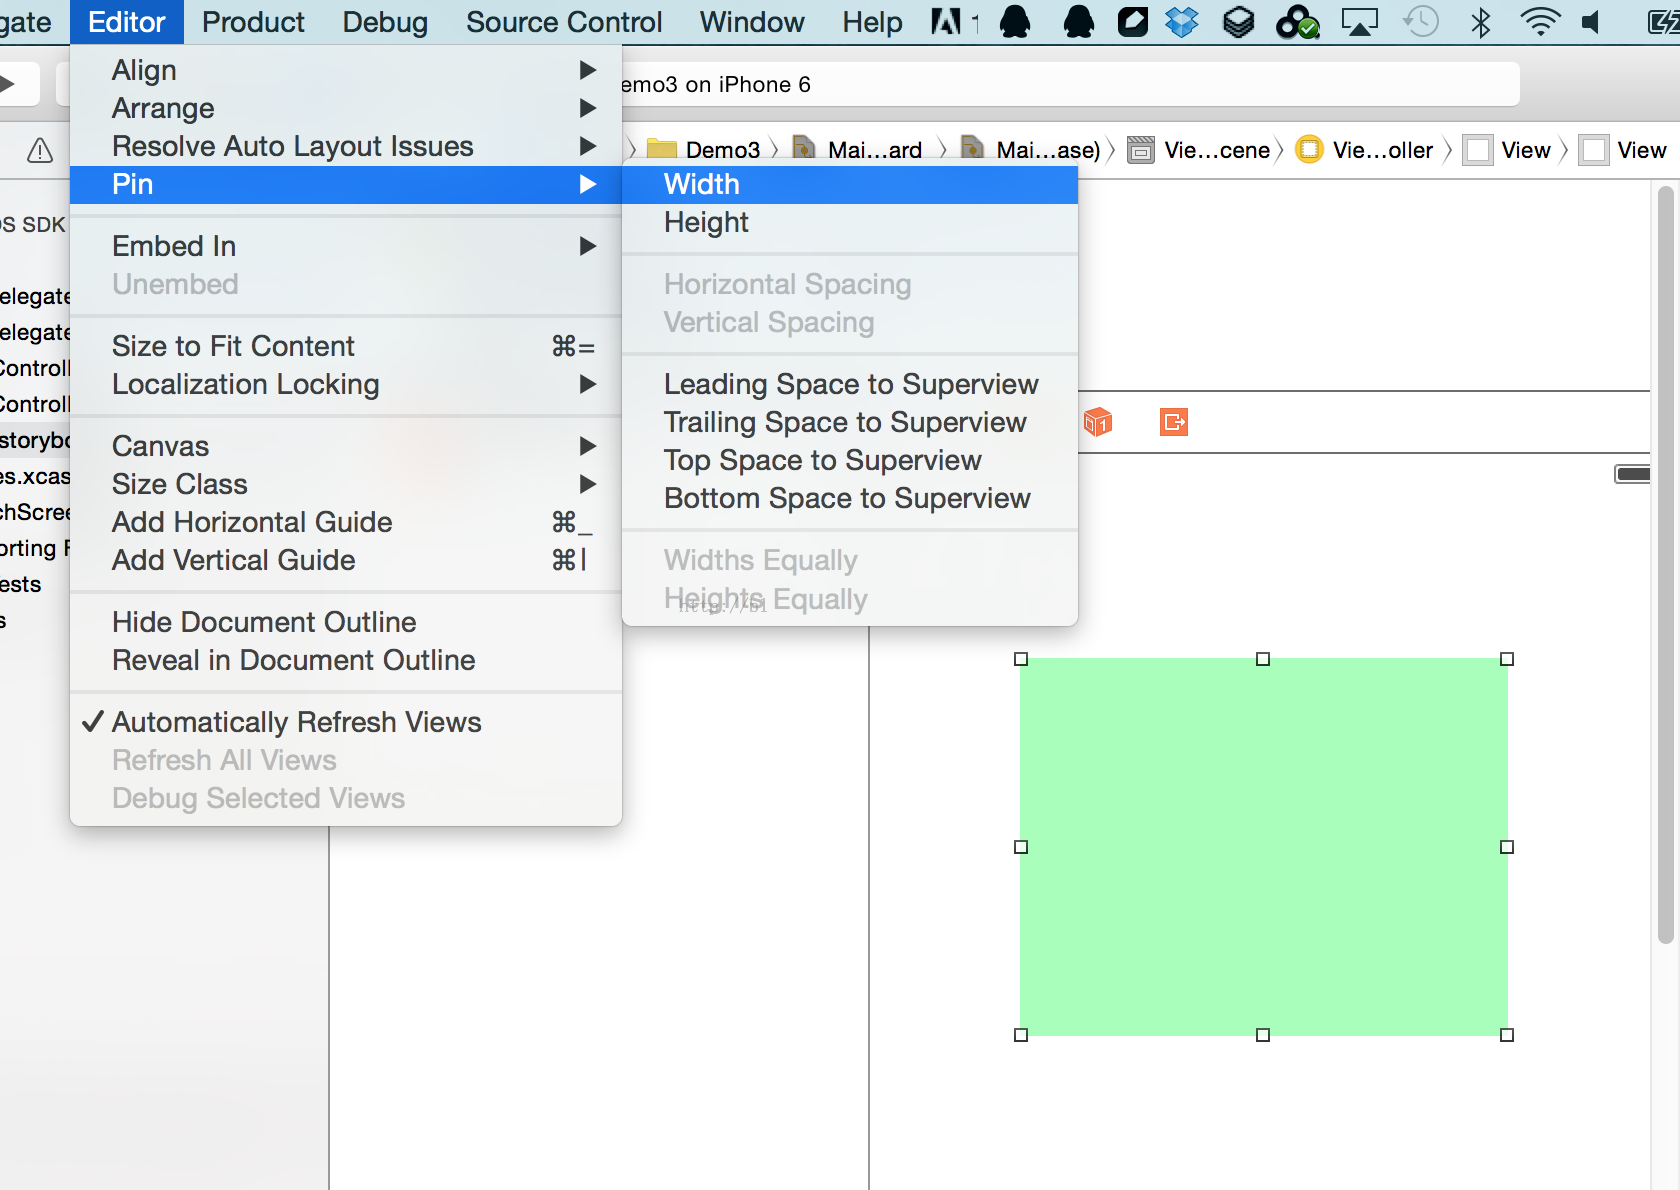
Task: Click the volume speaker icon
Action: (1591, 22)
